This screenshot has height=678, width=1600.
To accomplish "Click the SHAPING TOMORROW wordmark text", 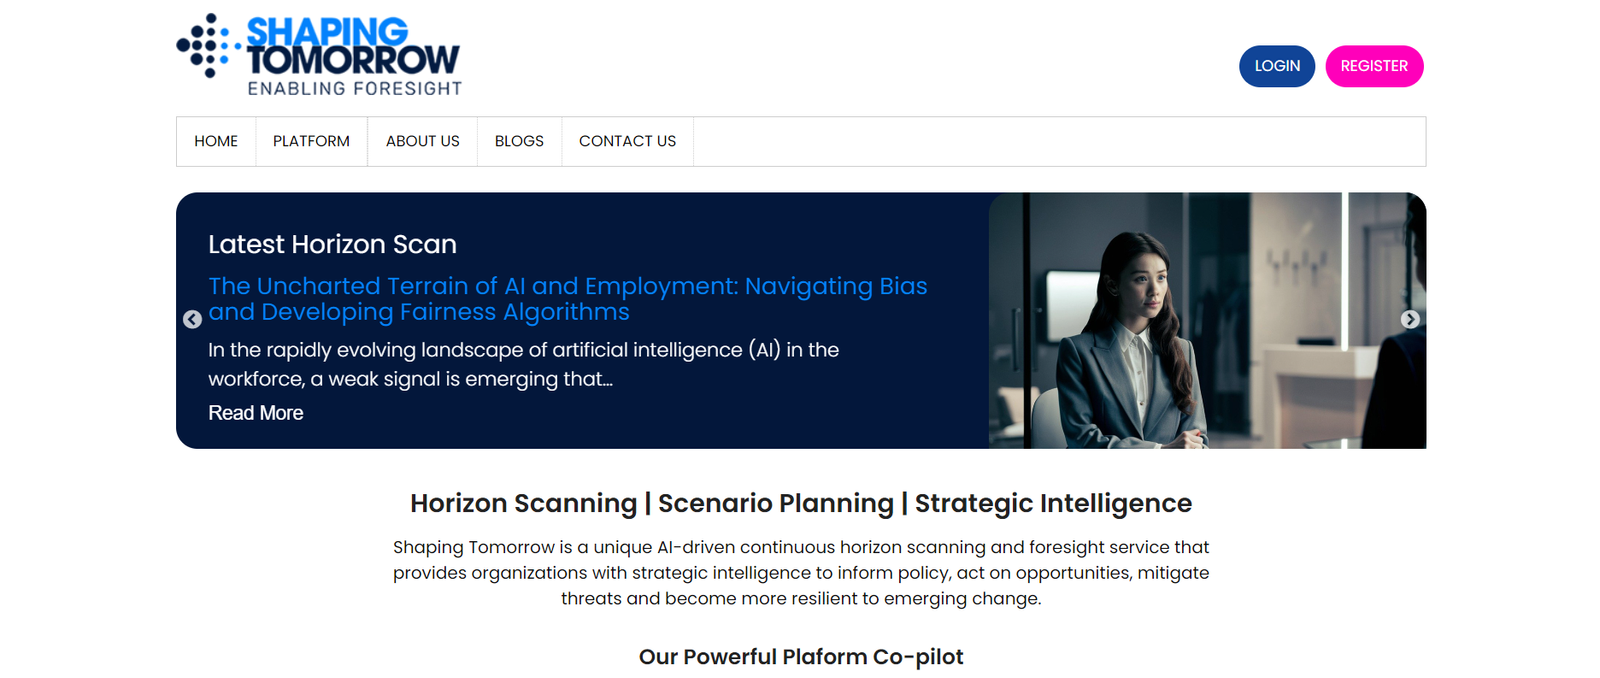I will [x=352, y=46].
